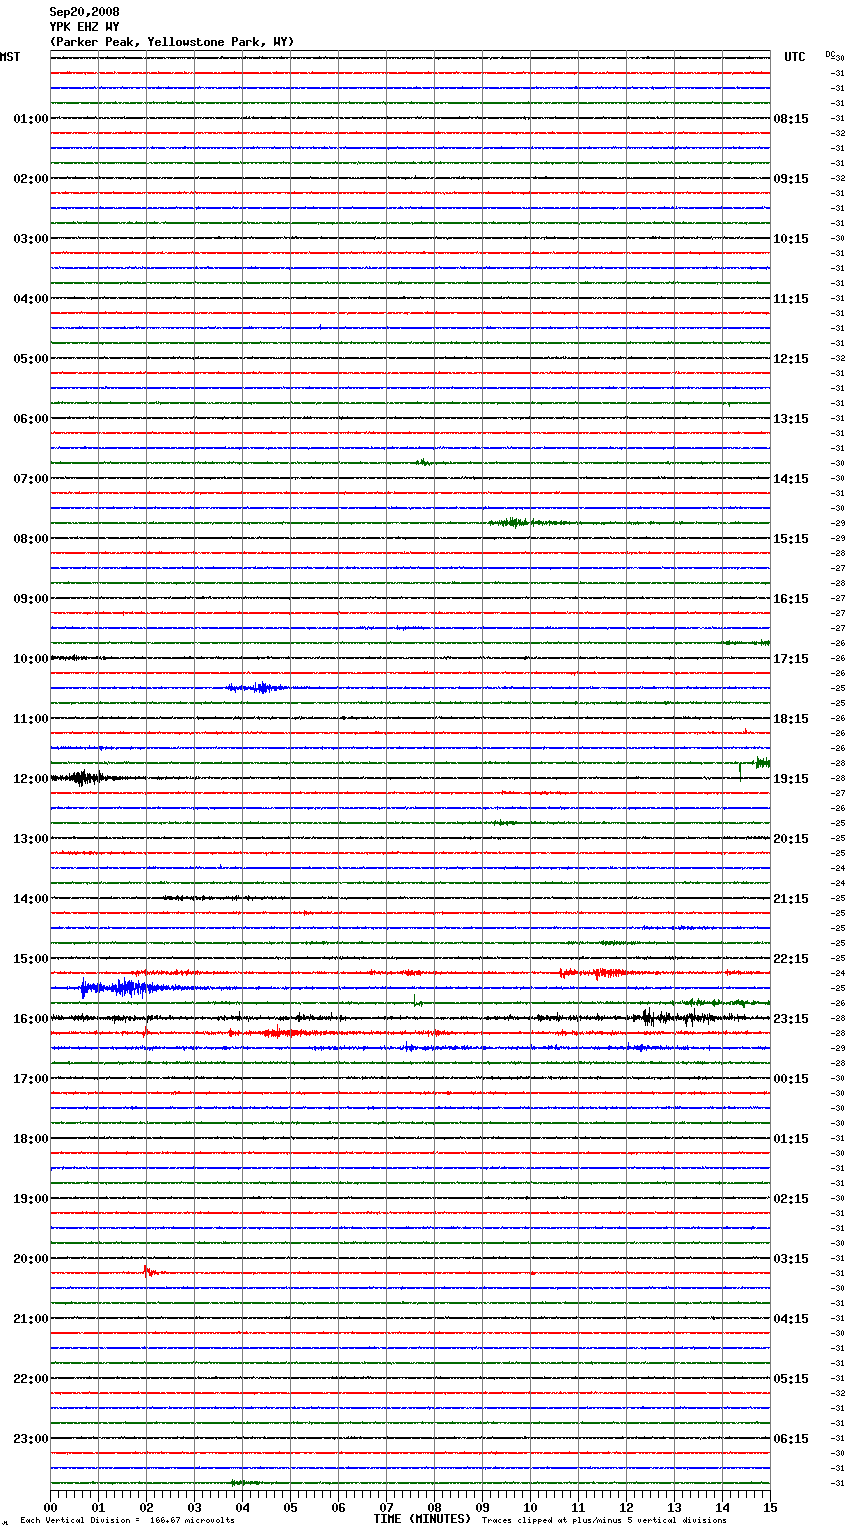Click bottom axis minute tick label 05

tap(290, 1508)
